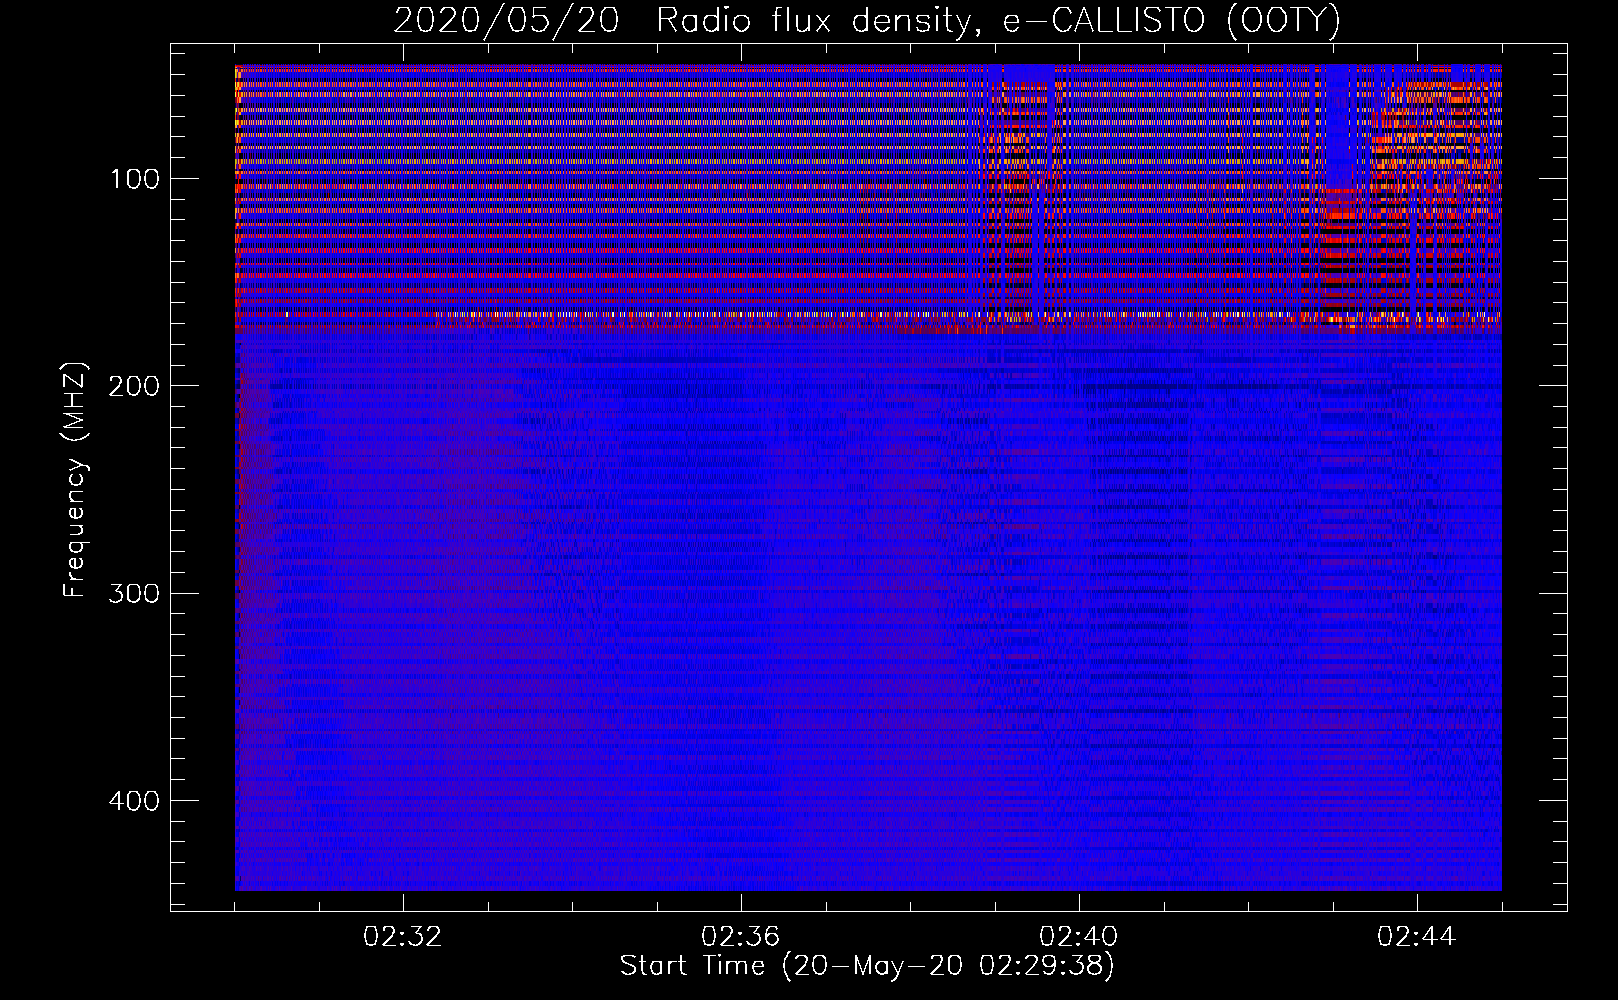Click the 'Frequency (MHZ)' y-axis label
This screenshot has height=1000, width=1618.
75,480
